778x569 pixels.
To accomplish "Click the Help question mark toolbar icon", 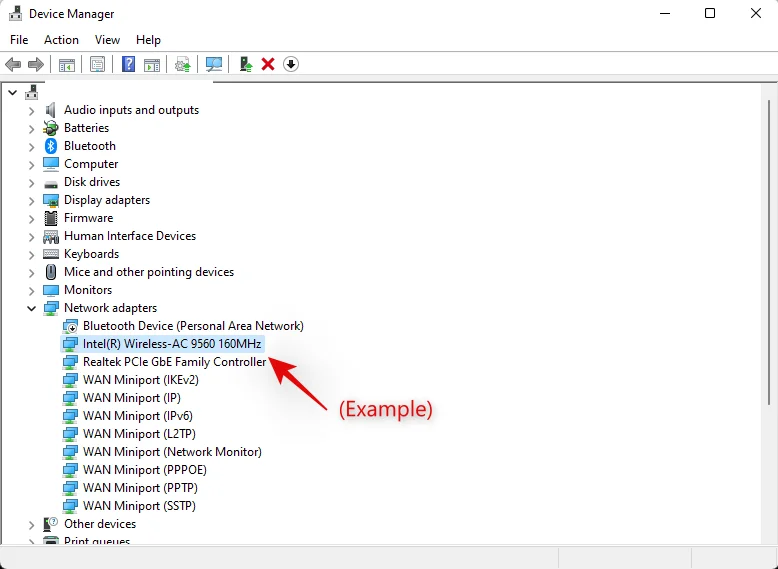I will pyautogui.click(x=128, y=64).
